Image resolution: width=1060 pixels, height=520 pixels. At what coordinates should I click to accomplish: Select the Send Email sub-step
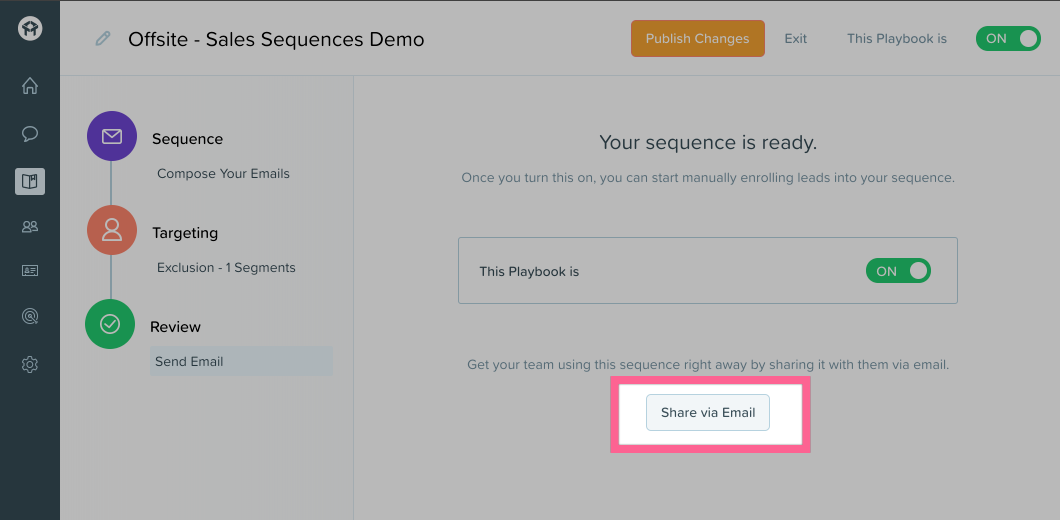[x=241, y=361]
